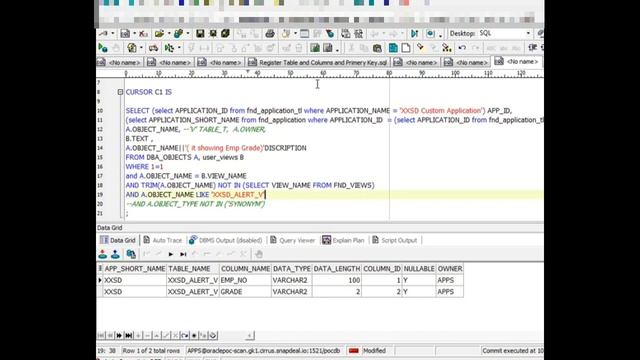Click the blank white page icon
Viewport: 640px width, 360px height.
point(406,48)
